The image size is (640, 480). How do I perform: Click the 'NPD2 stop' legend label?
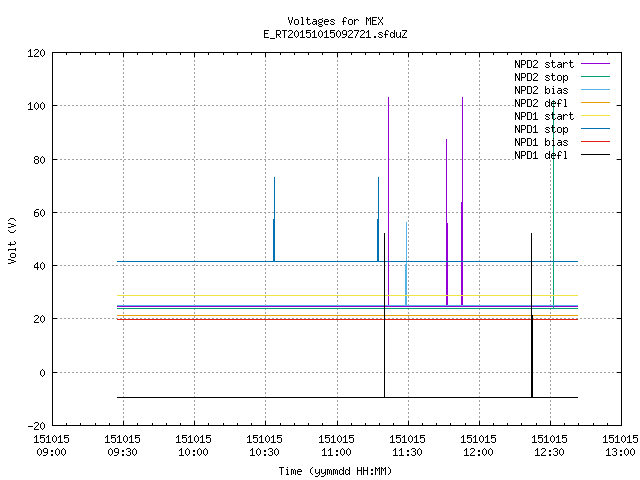pos(541,77)
